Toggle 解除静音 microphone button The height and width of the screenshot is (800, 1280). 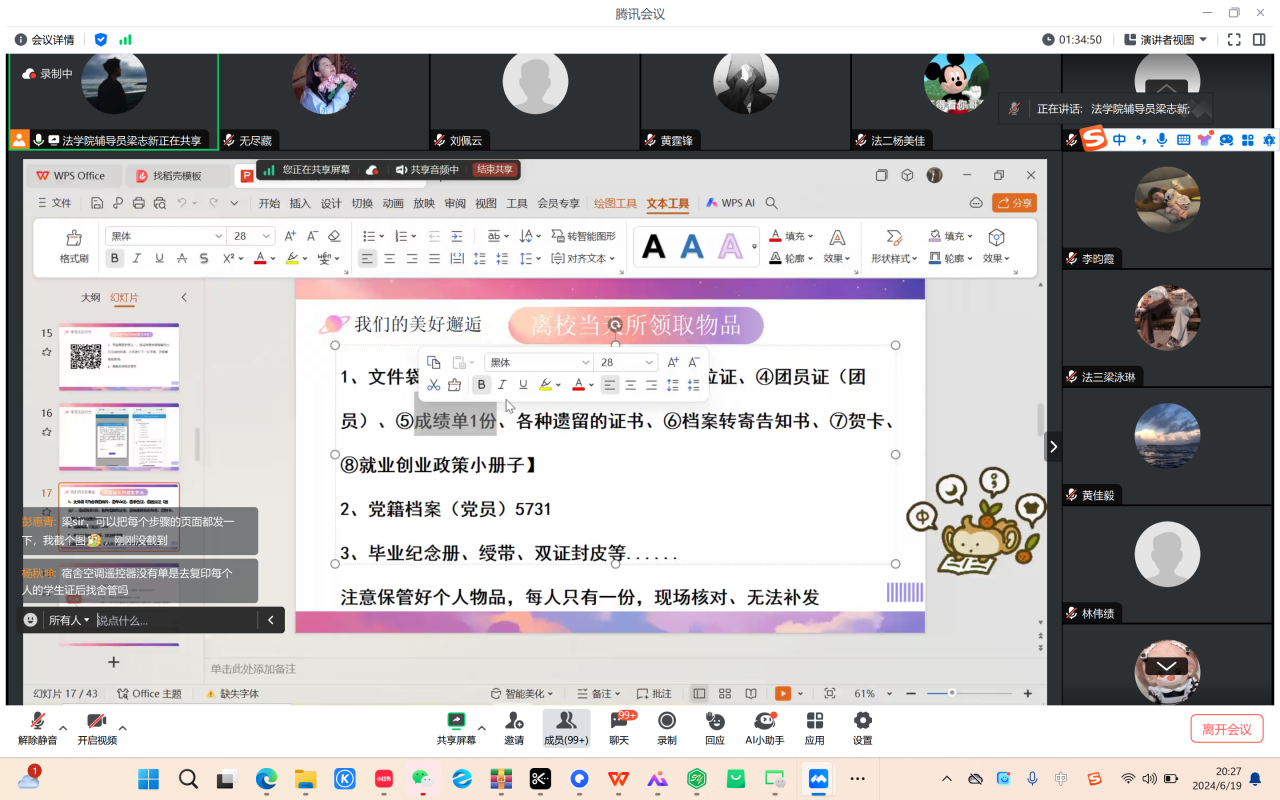[37, 721]
